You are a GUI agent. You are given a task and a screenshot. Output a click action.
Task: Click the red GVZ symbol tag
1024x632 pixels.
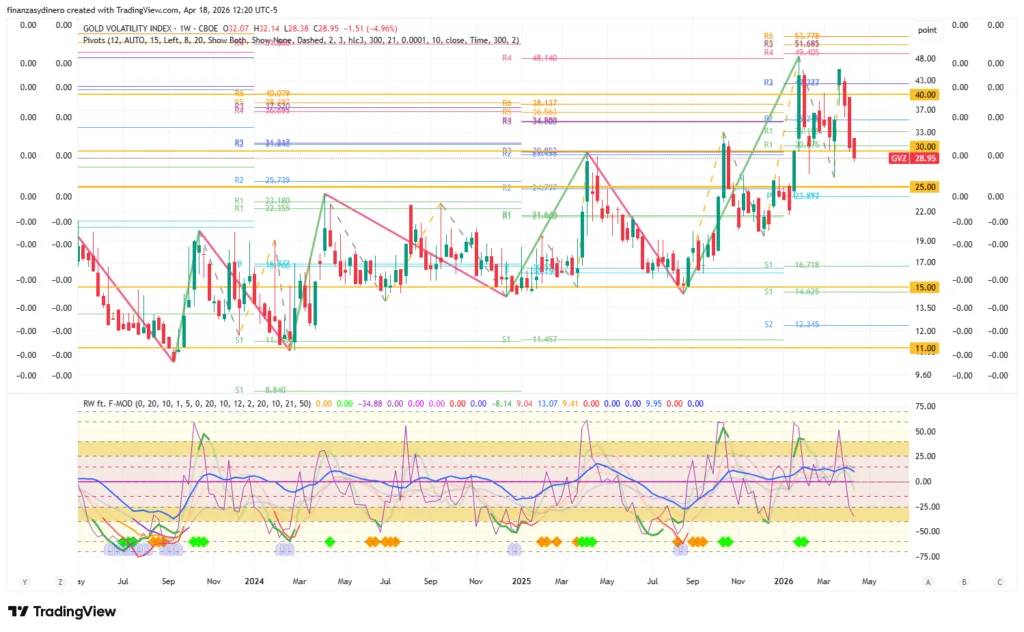point(899,159)
